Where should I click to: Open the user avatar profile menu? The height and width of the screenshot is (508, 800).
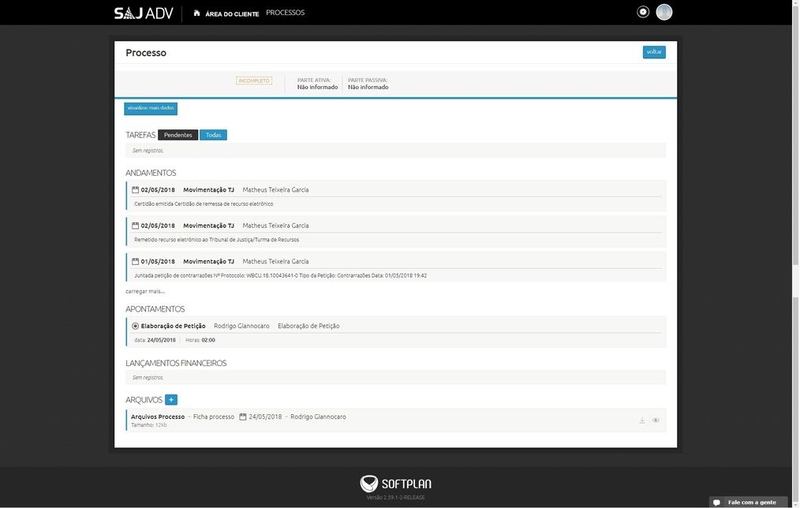tap(664, 12)
